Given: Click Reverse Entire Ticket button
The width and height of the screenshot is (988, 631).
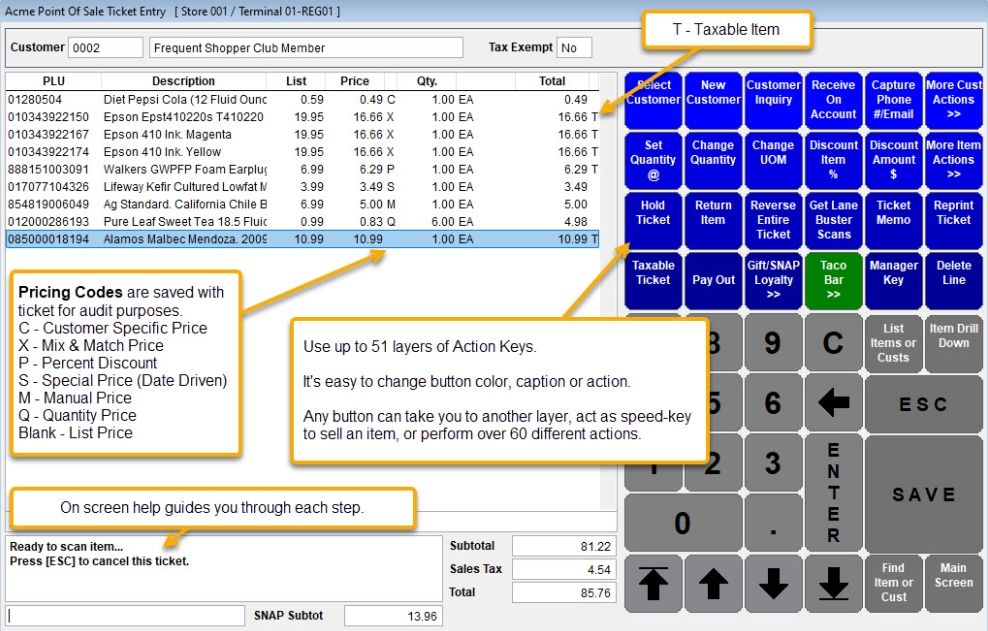Looking at the screenshot, I should (x=773, y=220).
